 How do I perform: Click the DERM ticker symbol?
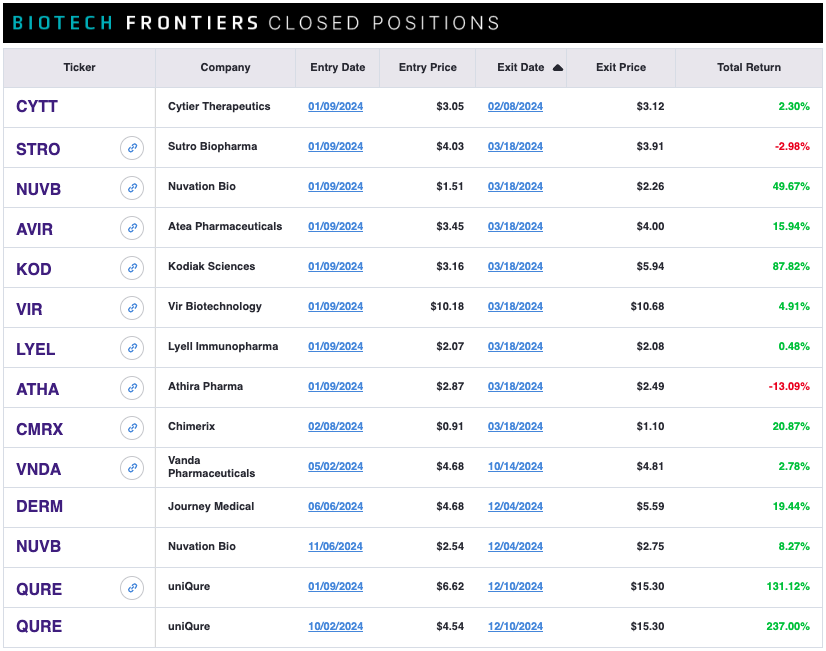pos(40,507)
